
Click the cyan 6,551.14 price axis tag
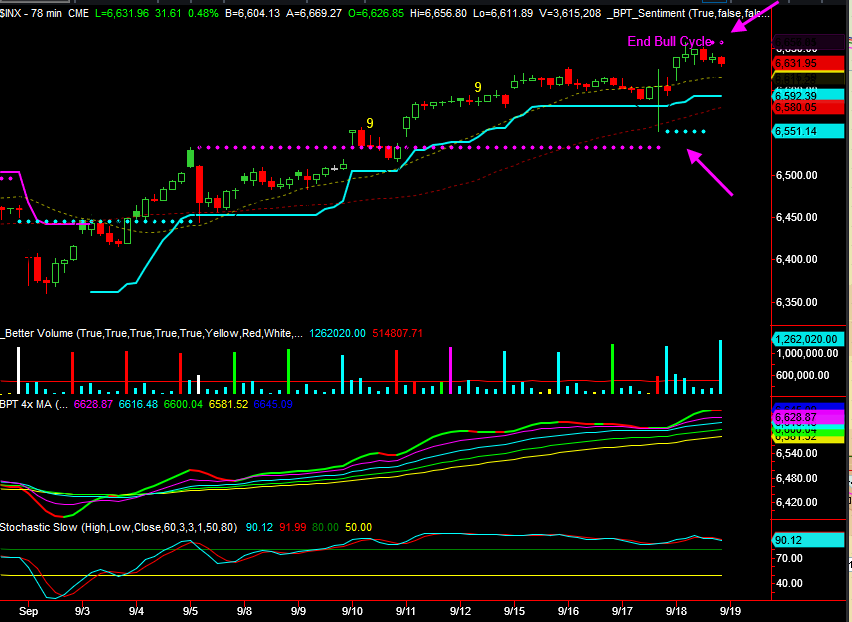click(x=809, y=131)
